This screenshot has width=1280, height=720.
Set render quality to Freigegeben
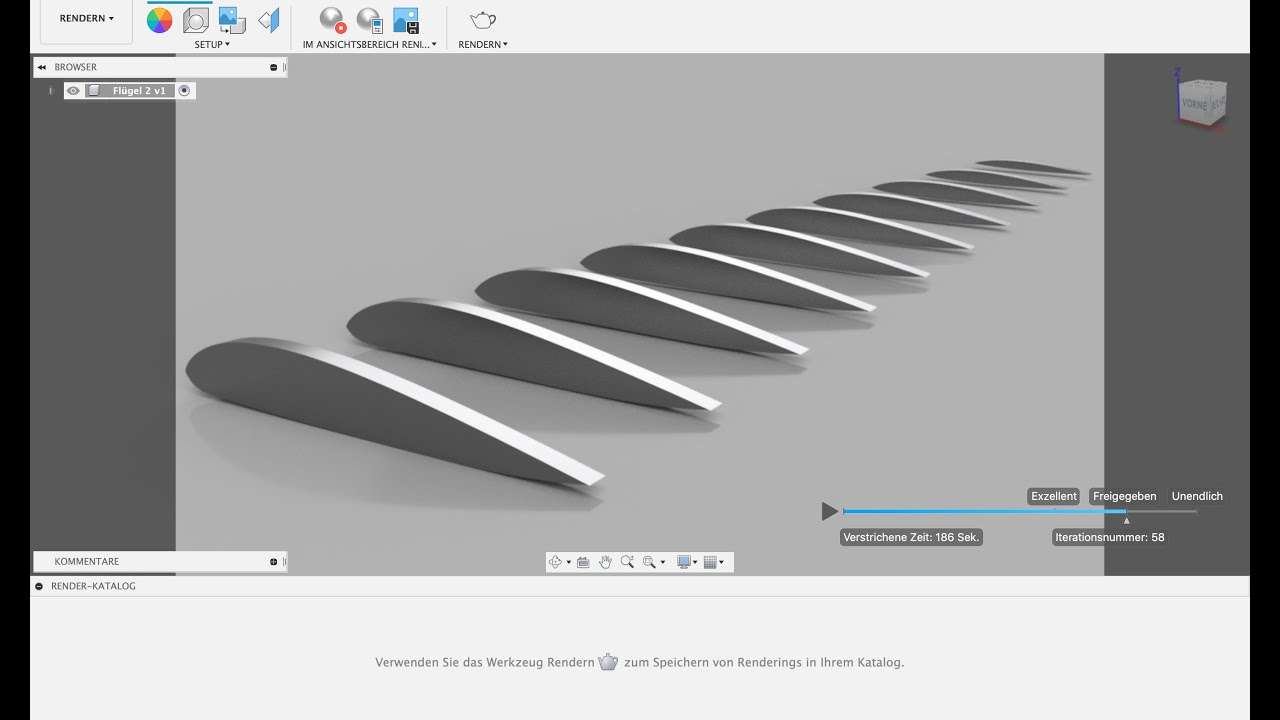1124,496
